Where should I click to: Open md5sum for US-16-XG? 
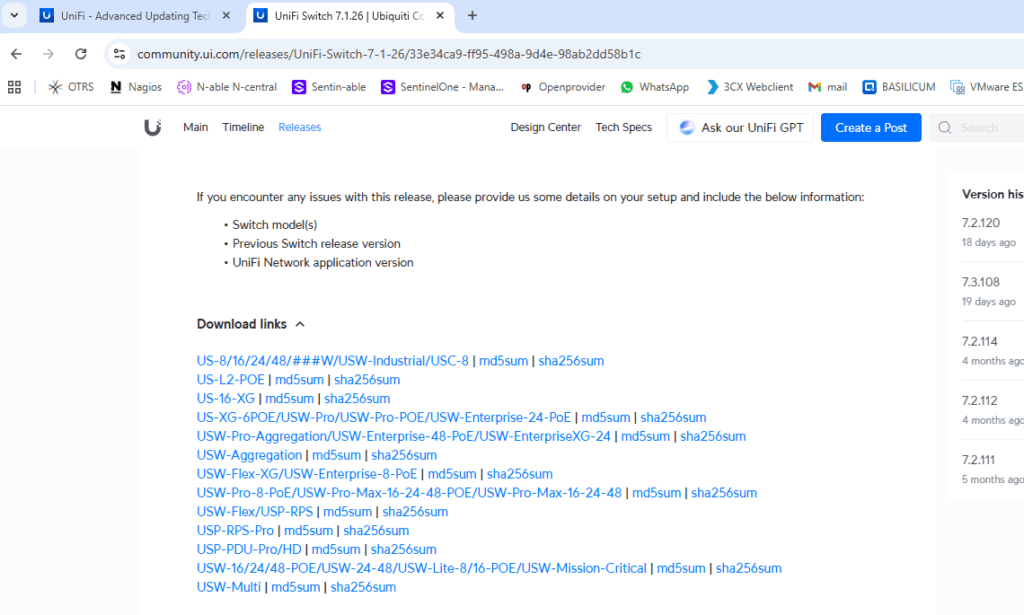pyautogui.click(x=289, y=398)
